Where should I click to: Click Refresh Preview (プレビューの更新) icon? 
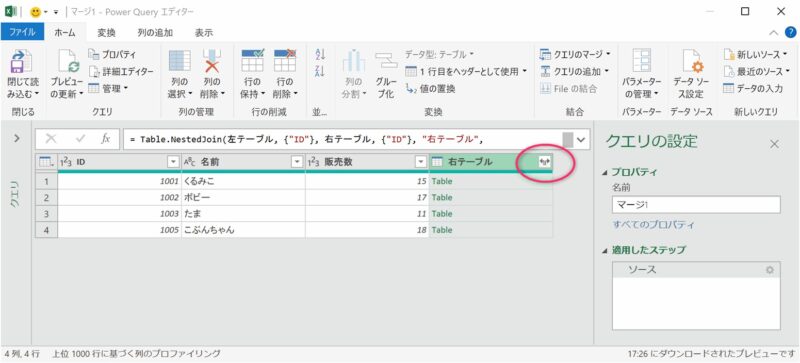pyautogui.click(x=68, y=62)
